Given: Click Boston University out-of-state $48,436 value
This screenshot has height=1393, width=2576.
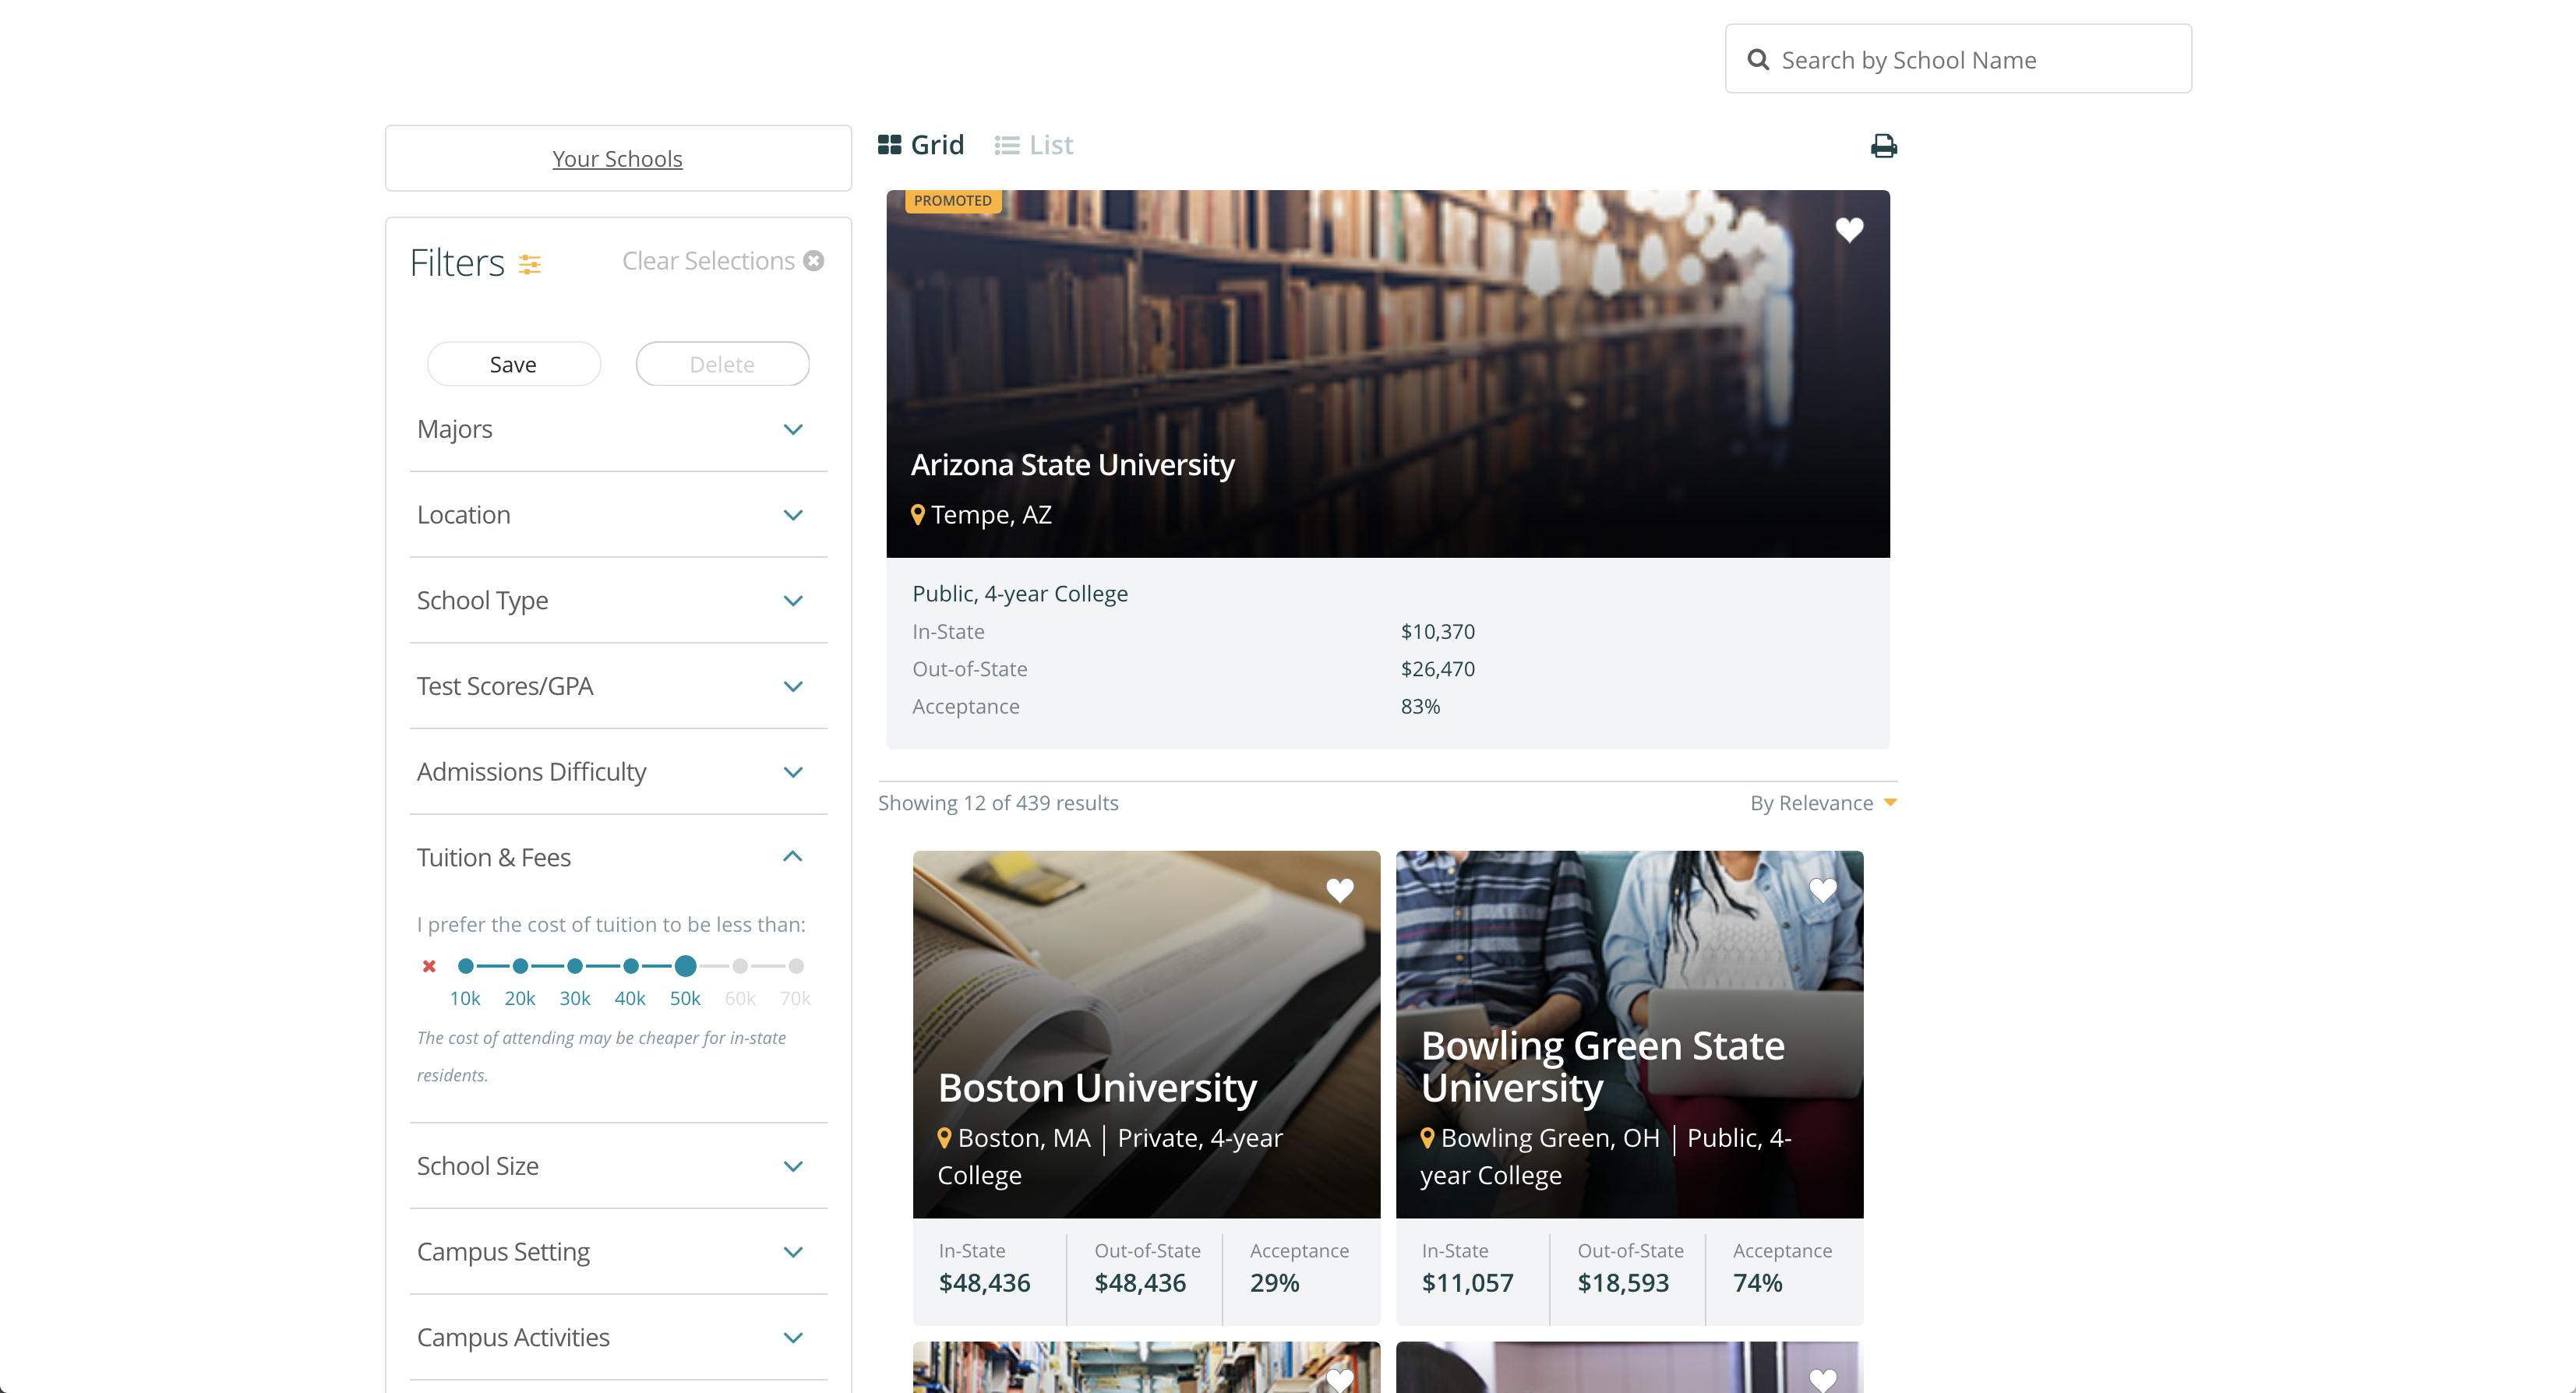Looking at the screenshot, I should (x=1140, y=1283).
